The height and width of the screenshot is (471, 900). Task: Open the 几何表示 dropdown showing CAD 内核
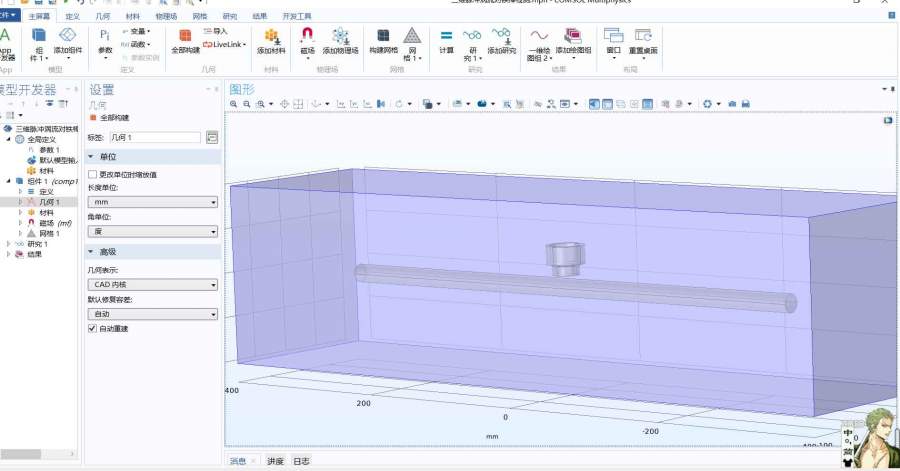(153, 284)
